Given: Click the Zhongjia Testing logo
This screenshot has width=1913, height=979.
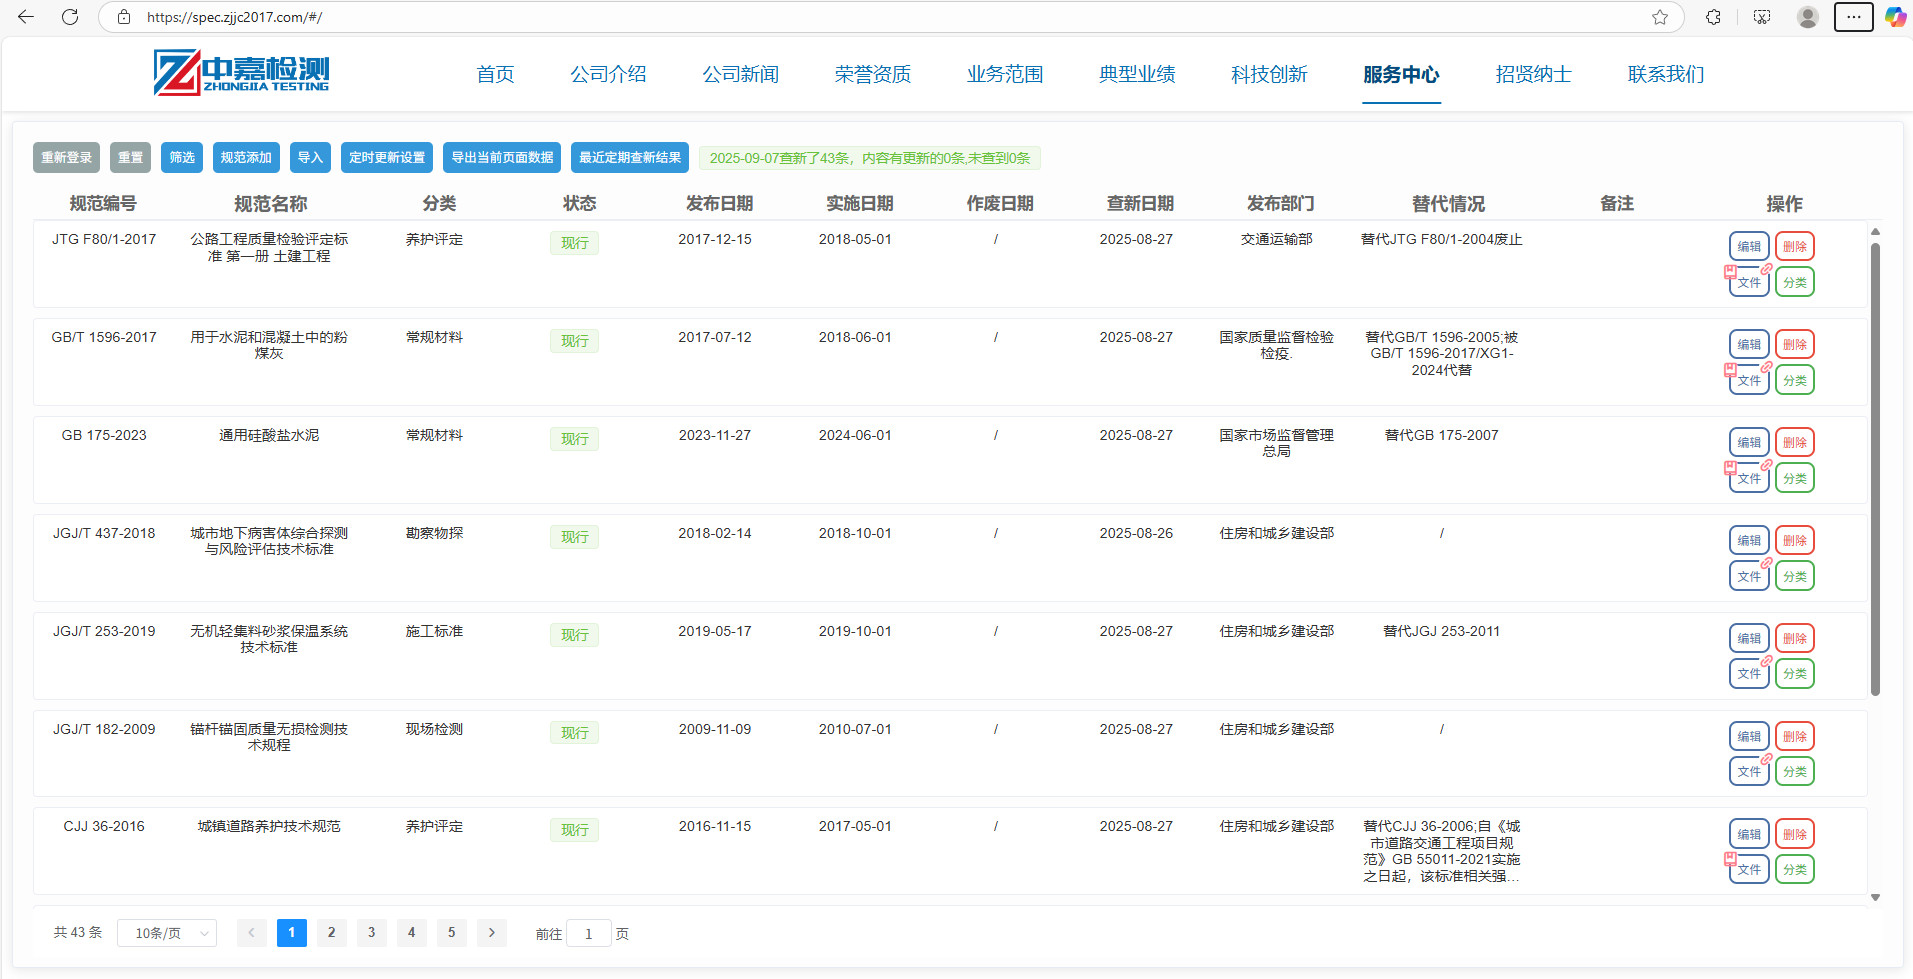Looking at the screenshot, I should [x=241, y=73].
